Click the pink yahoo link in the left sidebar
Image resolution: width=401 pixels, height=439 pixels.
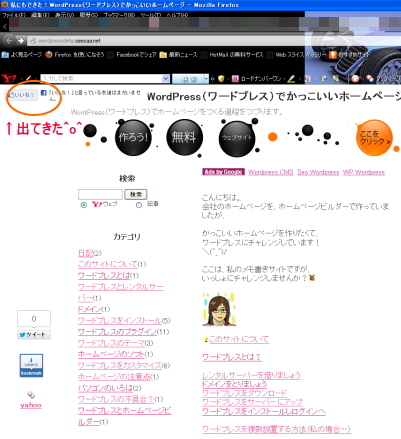31,405
